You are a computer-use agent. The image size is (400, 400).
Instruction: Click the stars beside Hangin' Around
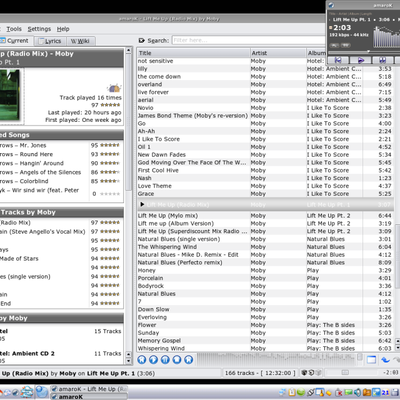coord(110,163)
